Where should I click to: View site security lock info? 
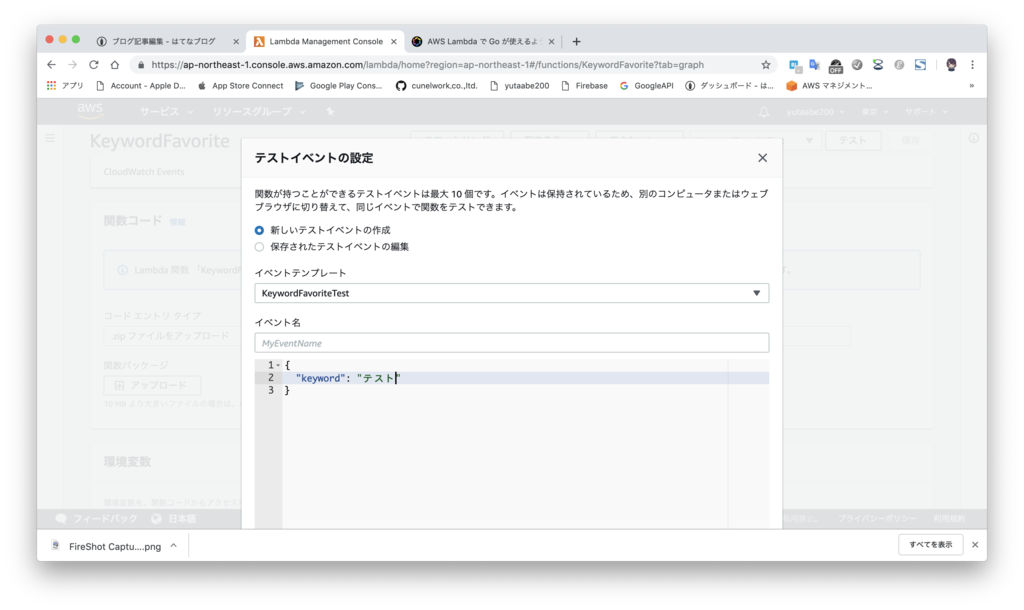tap(140, 65)
